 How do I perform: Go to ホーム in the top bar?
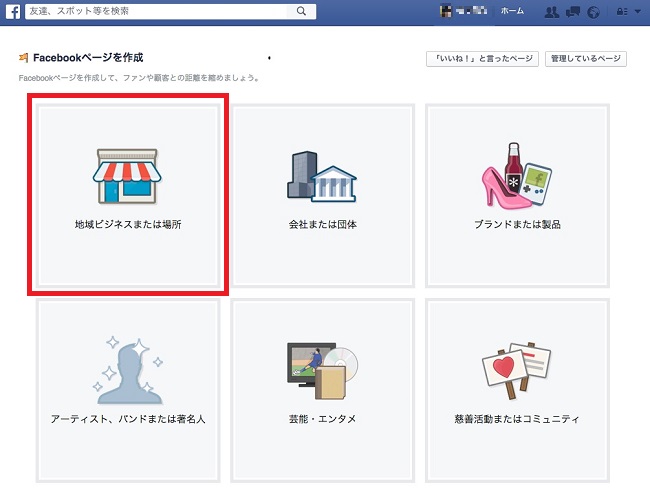(x=512, y=11)
